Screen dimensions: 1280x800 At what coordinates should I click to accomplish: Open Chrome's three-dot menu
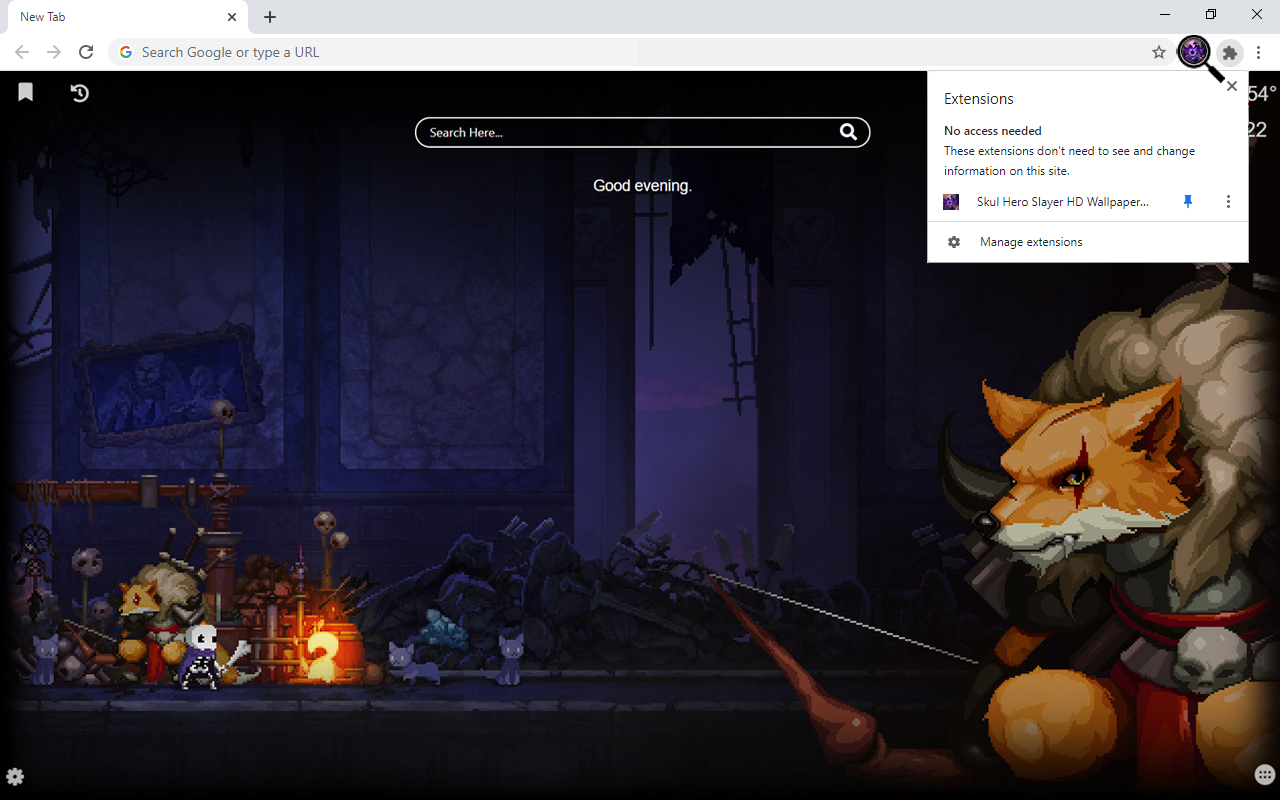coord(1259,52)
